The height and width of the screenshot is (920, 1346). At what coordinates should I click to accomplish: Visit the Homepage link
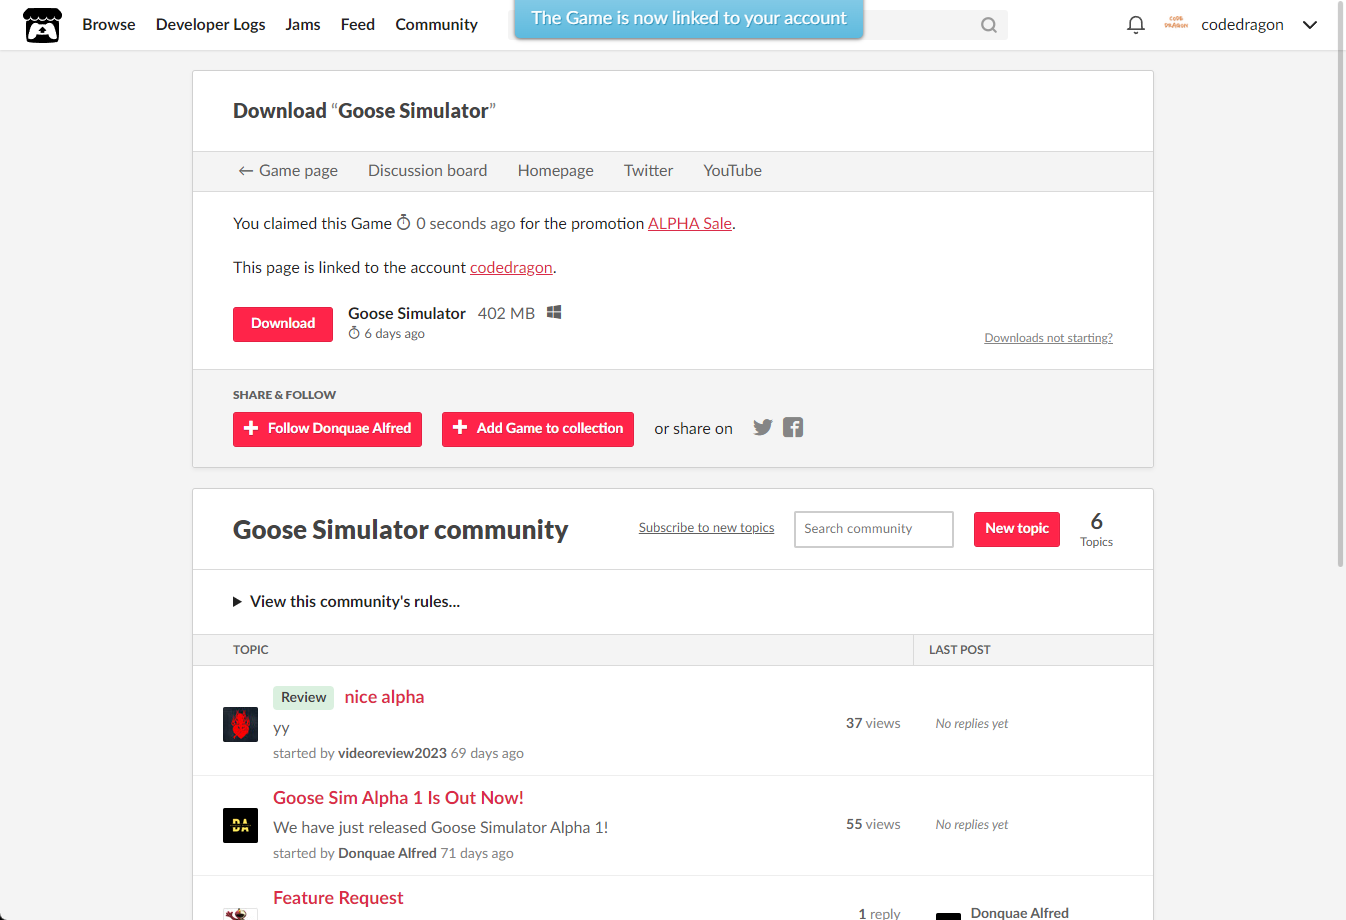pyautogui.click(x=556, y=170)
